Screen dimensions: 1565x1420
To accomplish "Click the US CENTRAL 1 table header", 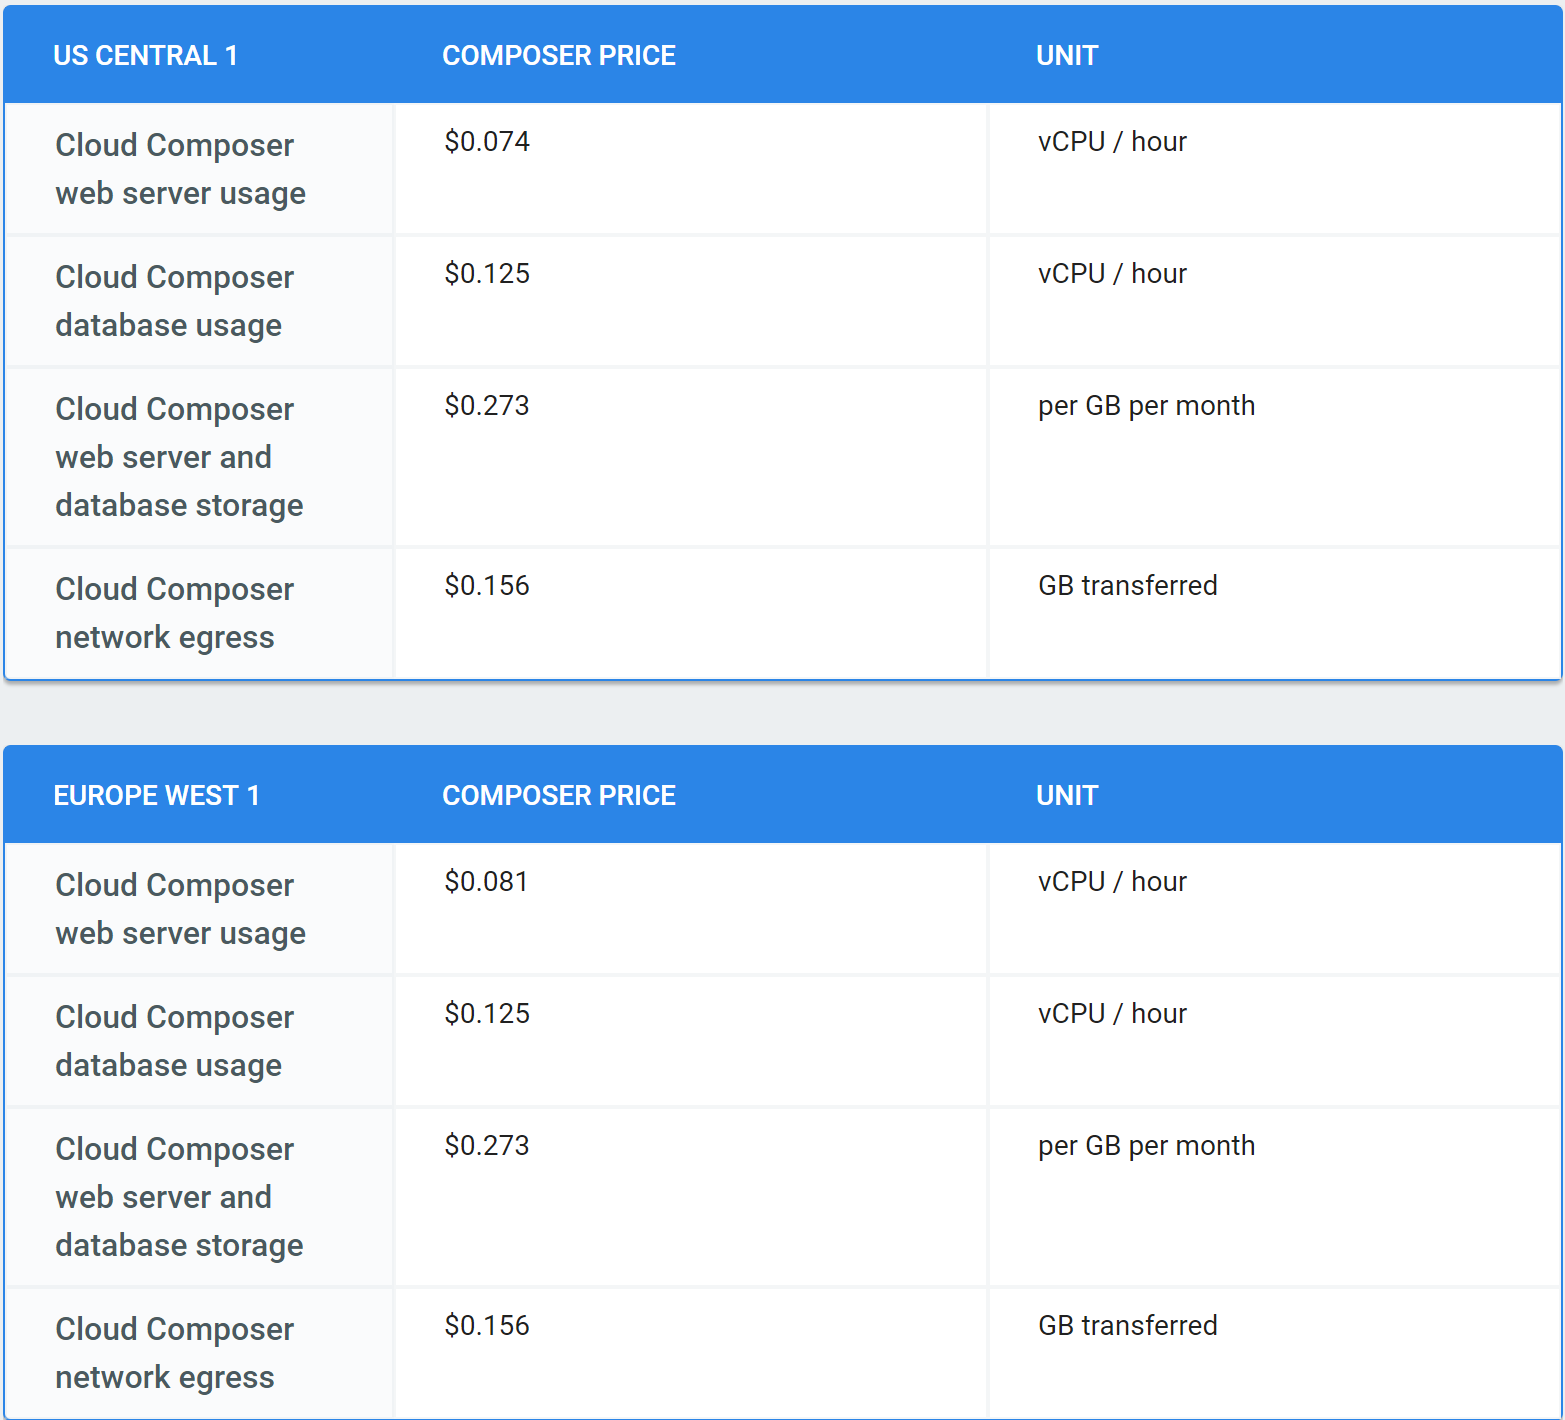I will (145, 56).
